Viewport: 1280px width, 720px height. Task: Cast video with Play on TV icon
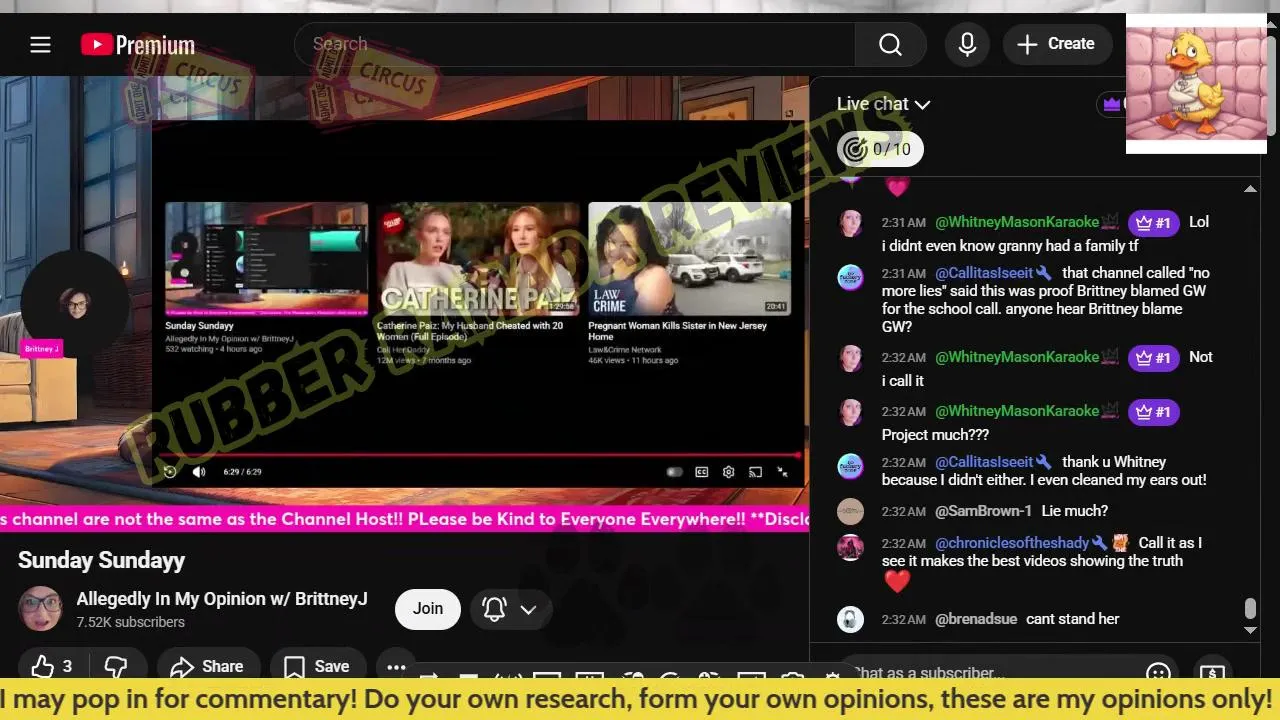pyautogui.click(x=756, y=472)
